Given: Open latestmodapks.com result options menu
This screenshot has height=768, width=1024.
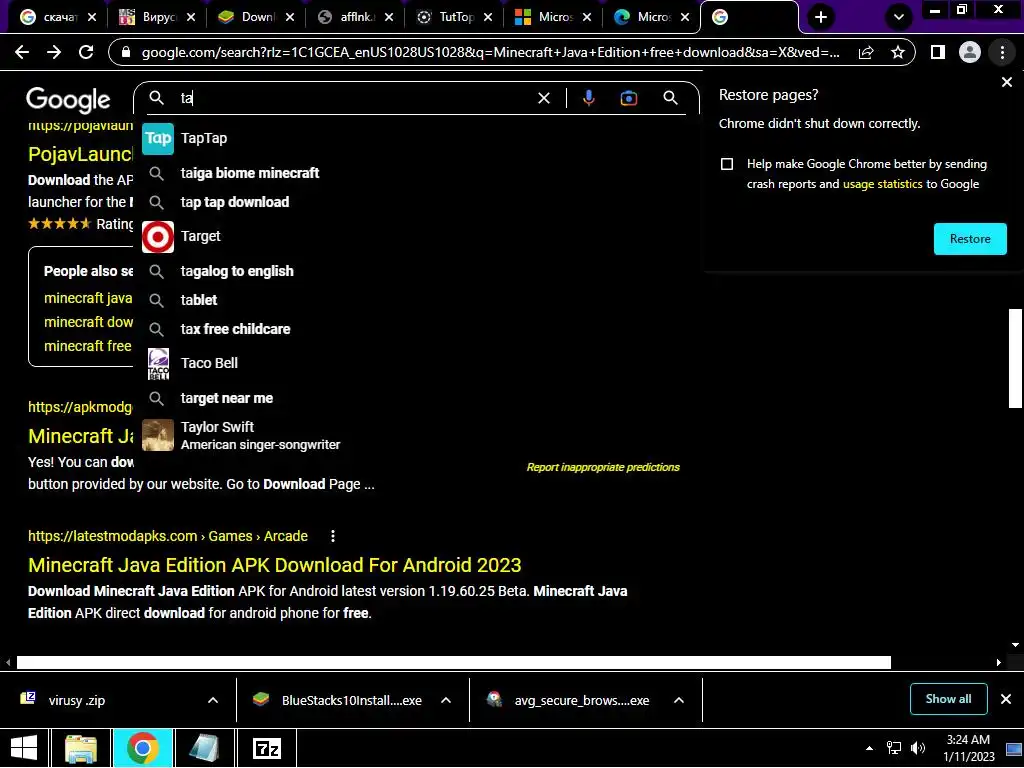Looking at the screenshot, I should (x=333, y=536).
